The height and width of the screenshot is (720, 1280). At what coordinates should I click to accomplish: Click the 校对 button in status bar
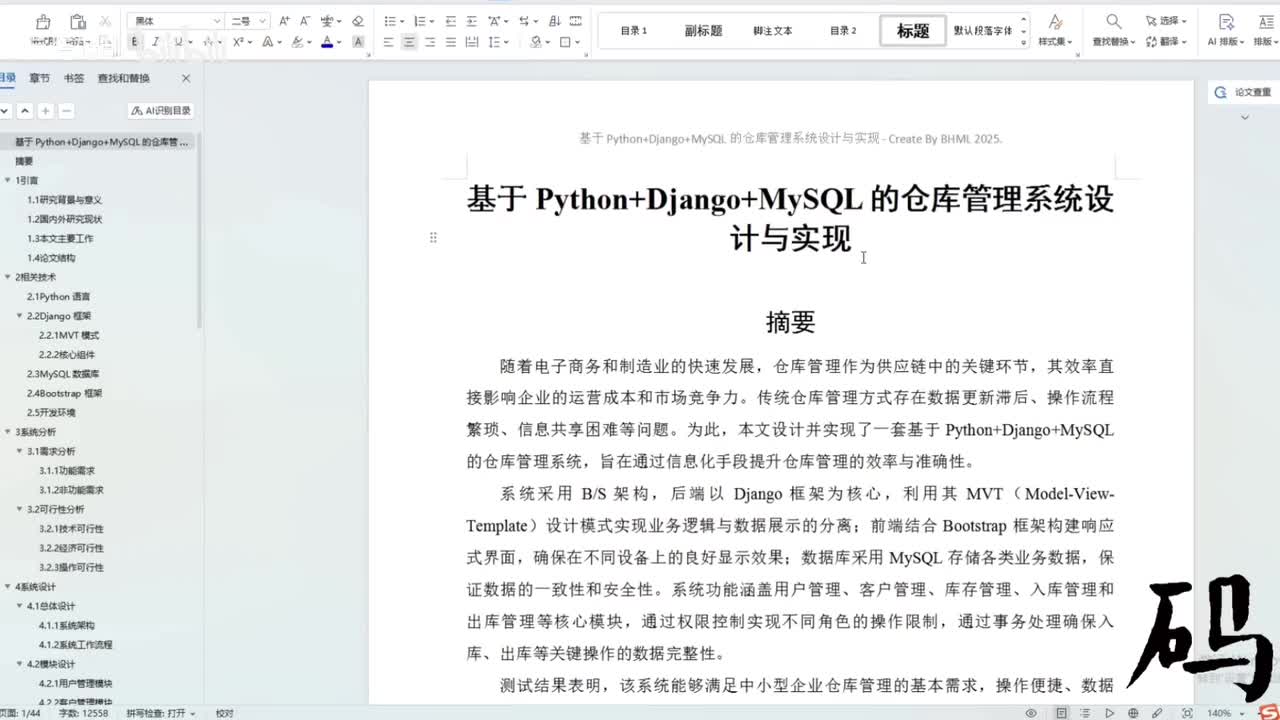click(x=224, y=713)
